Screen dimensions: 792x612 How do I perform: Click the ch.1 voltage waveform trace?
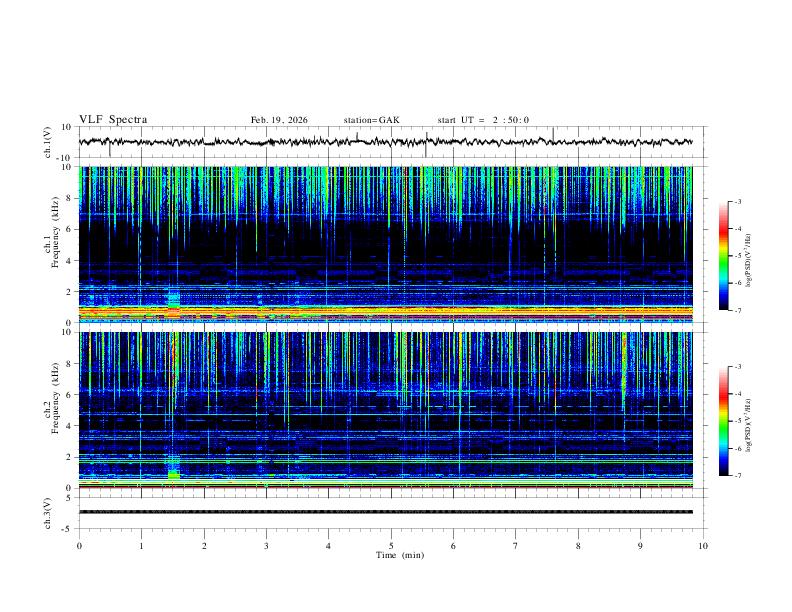point(385,142)
